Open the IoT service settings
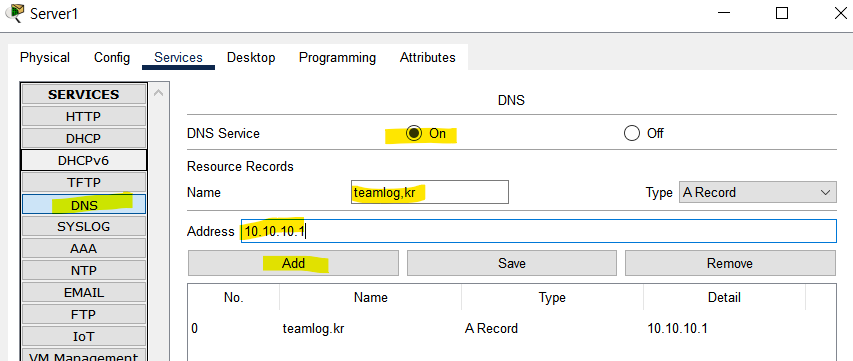Image resolution: width=853 pixels, height=361 pixels. [84, 337]
